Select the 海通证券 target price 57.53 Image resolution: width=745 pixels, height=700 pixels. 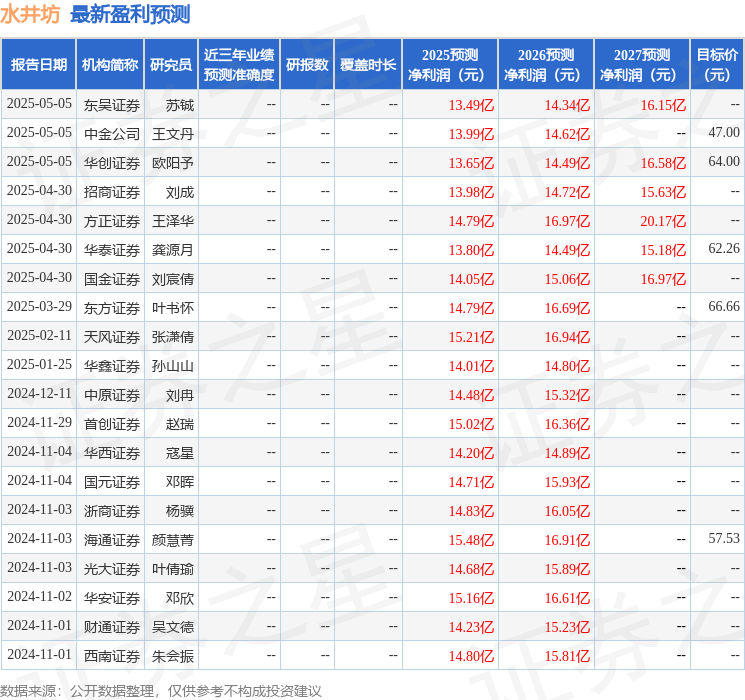pyautogui.click(x=723, y=538)
